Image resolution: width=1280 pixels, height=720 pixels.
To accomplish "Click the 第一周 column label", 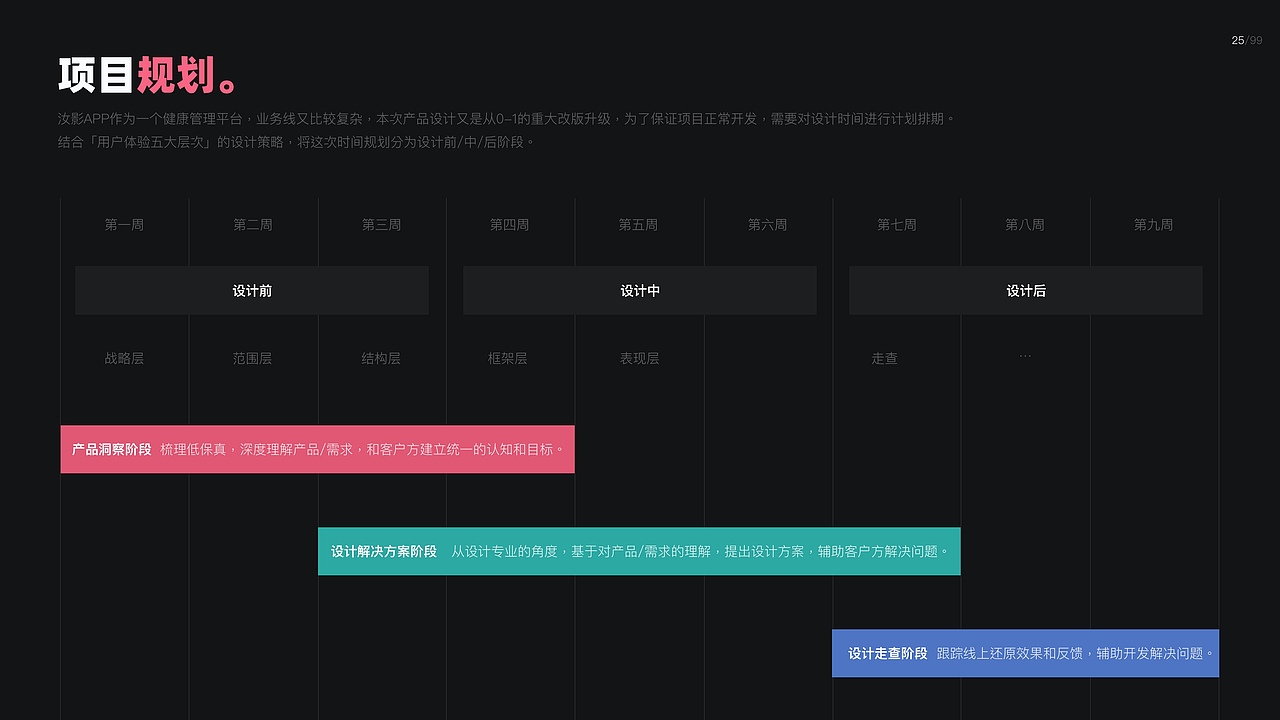I will point(125,224).
